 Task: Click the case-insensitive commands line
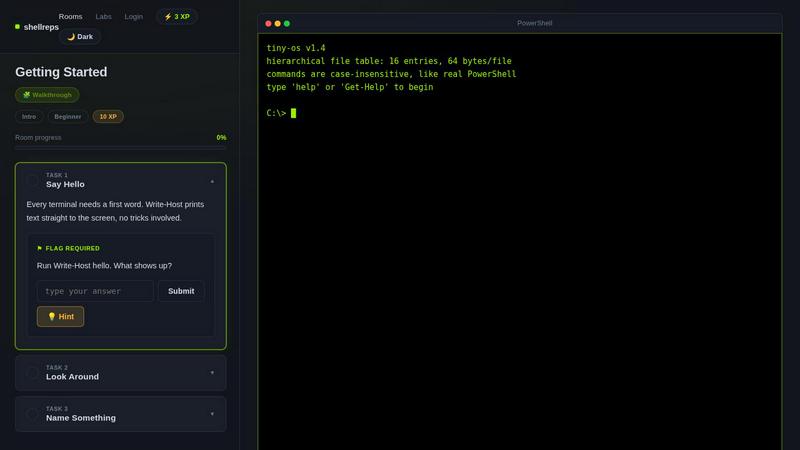point(391,74)
